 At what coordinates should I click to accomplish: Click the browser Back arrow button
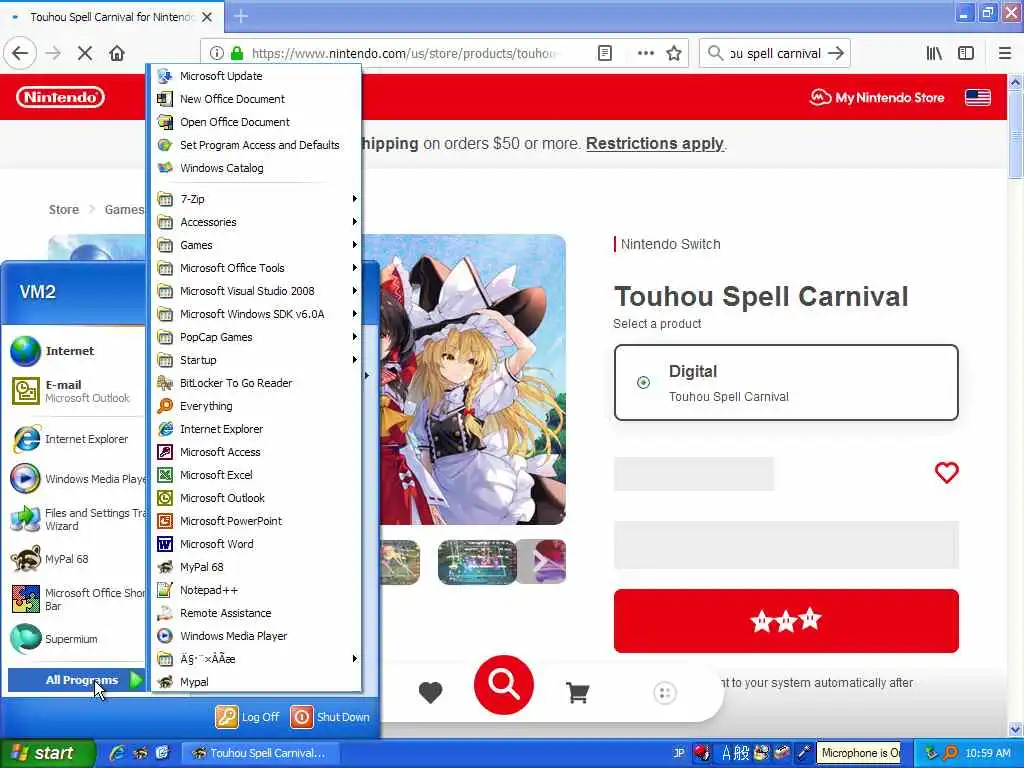pos(20,53)
